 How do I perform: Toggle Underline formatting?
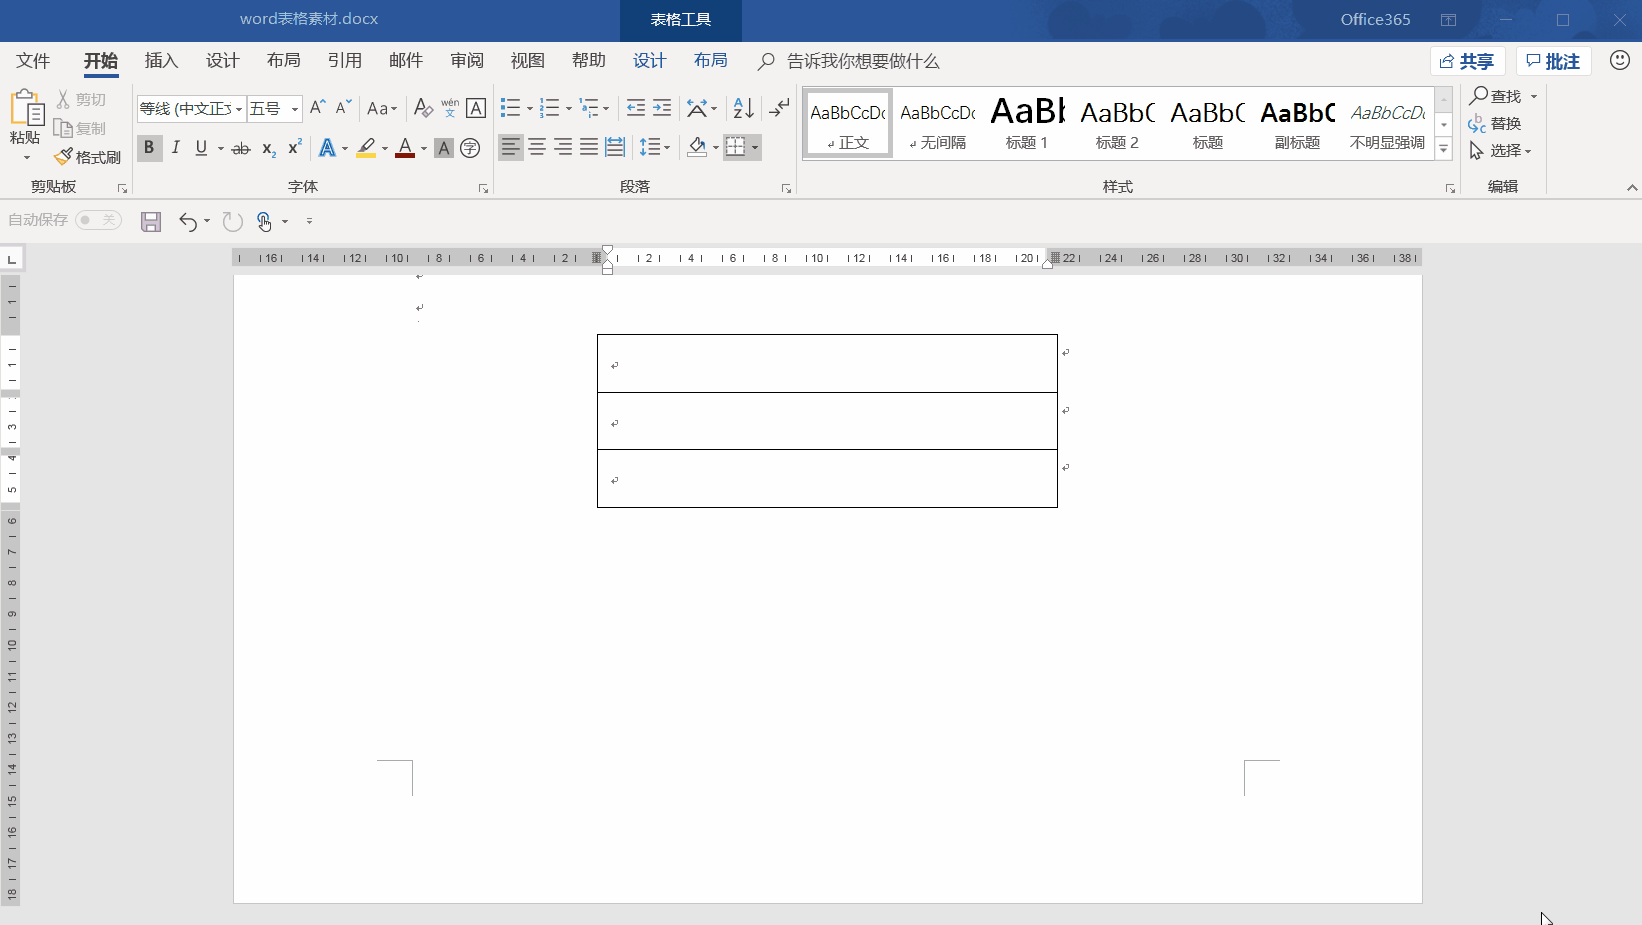click(x=201, y=148)
